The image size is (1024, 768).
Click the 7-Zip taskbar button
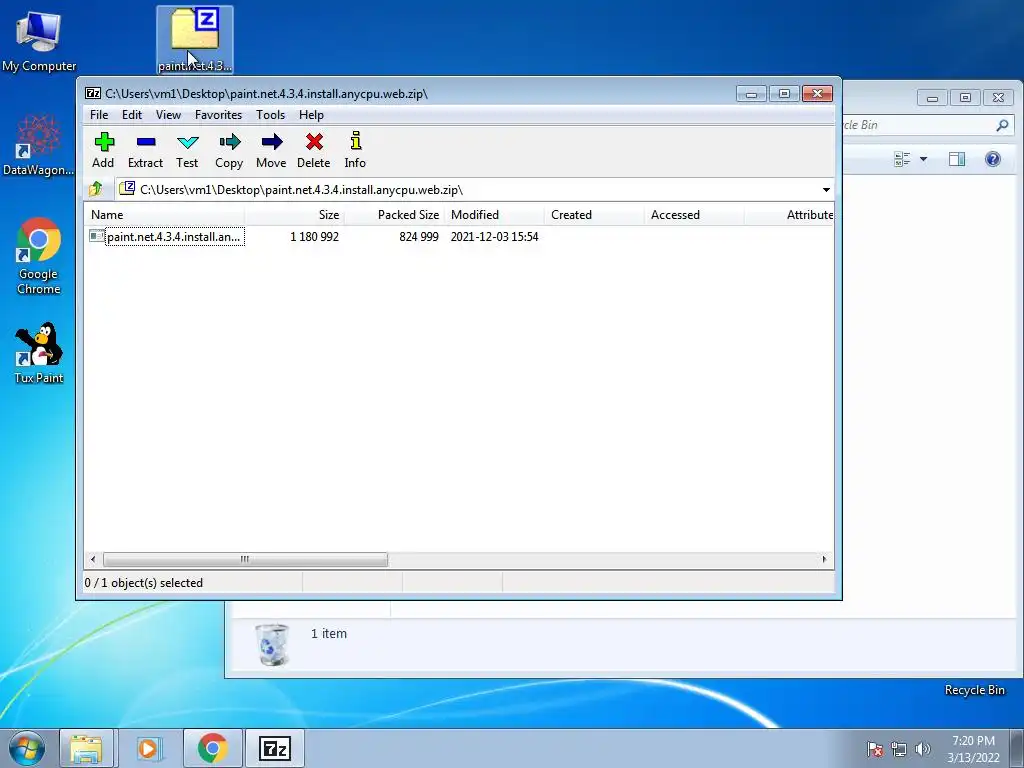tap(275, 748)
